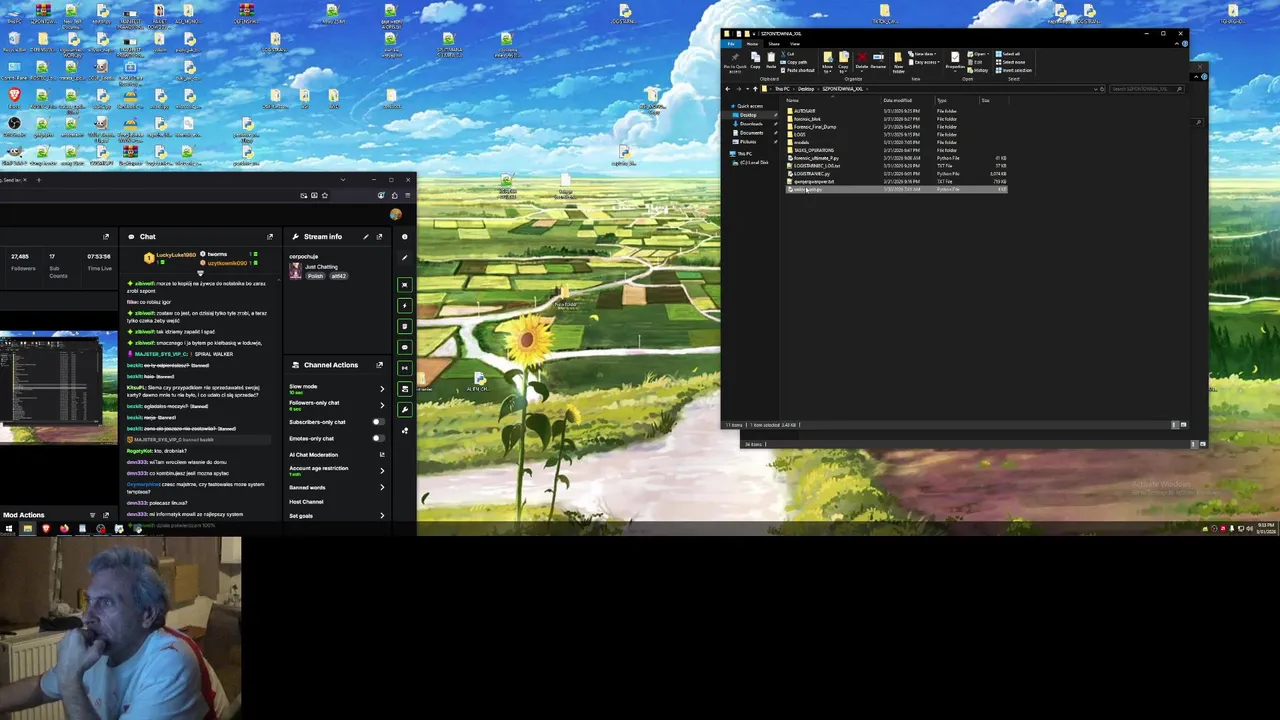Click Edit in the Open group
1280x720 pixels.
(975, 62)
